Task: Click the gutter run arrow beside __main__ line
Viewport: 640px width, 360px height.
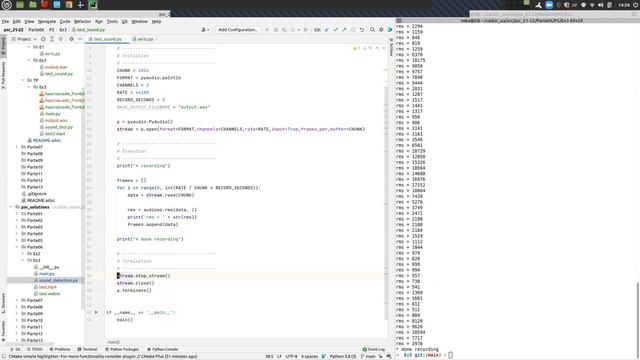Action: pyautogui.click(x=96, y=312)
